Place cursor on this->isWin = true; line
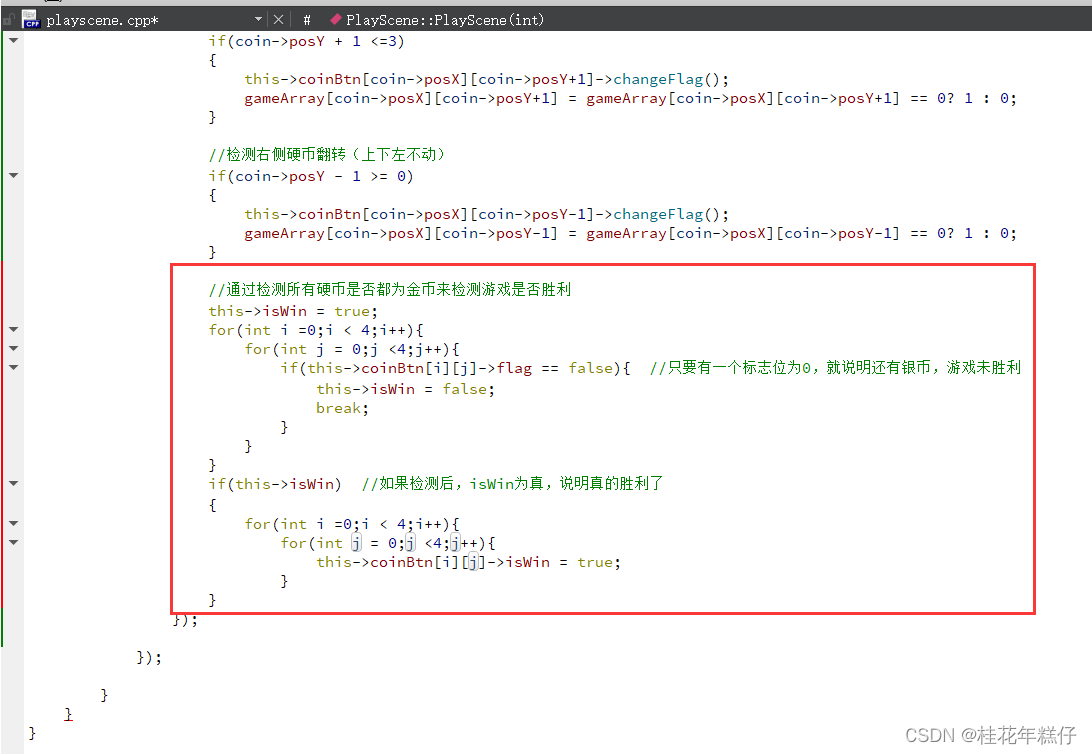The width and height of the screenshot is (1092, 754). point(292,311)
